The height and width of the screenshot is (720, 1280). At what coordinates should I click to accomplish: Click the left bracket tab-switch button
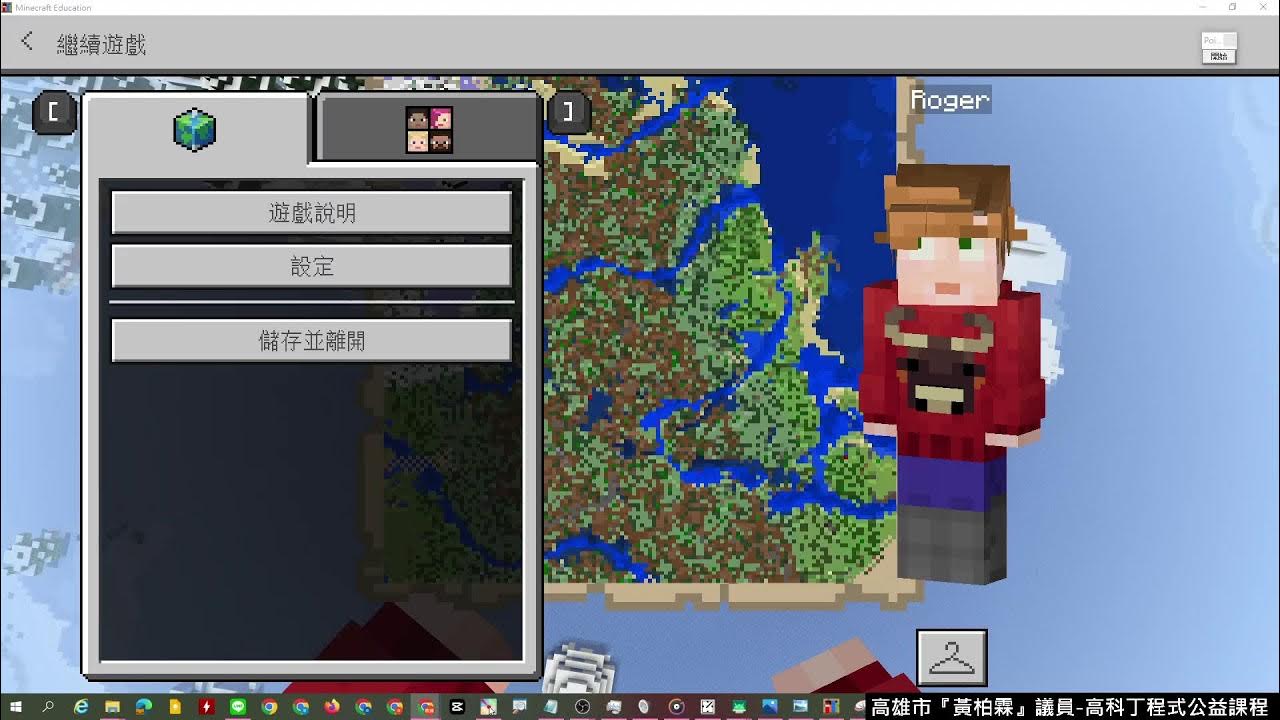54,113
